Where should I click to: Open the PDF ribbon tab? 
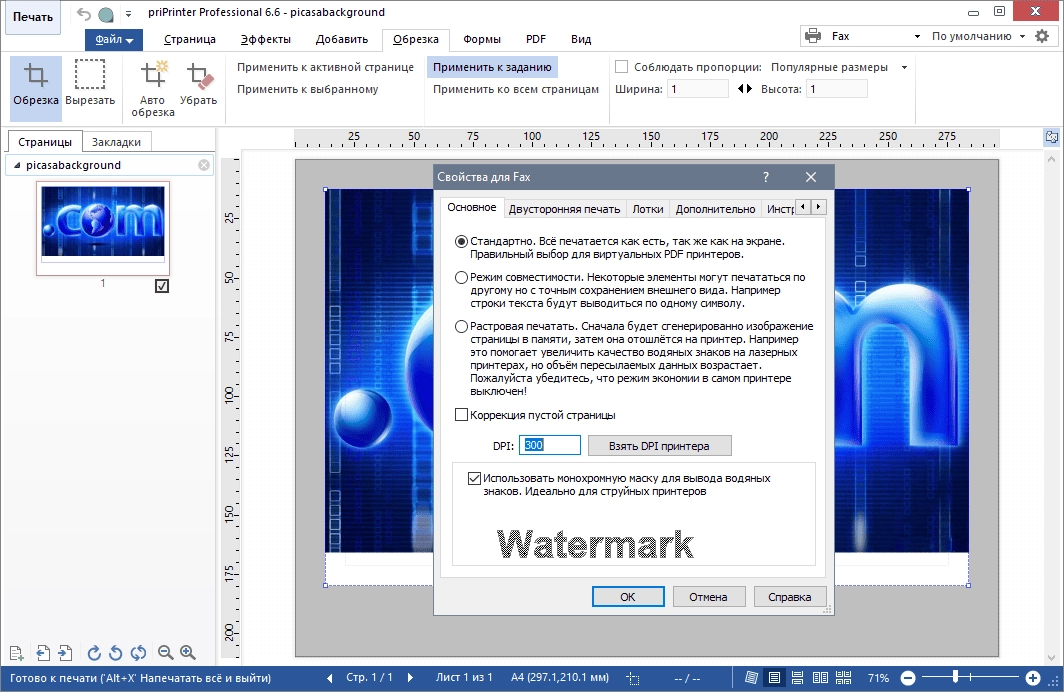(536, 39)
